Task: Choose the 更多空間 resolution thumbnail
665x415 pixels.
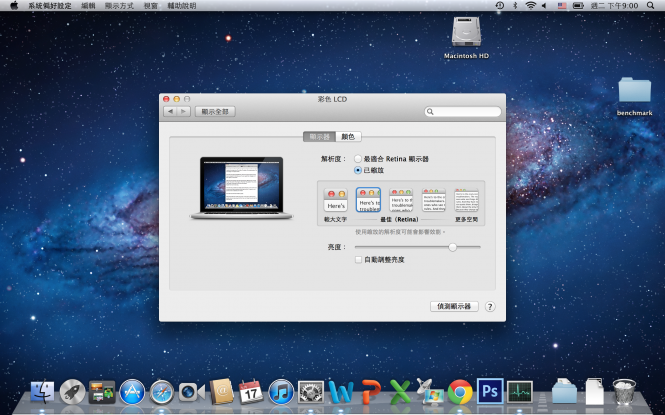Action: click(x=466, y=200)
